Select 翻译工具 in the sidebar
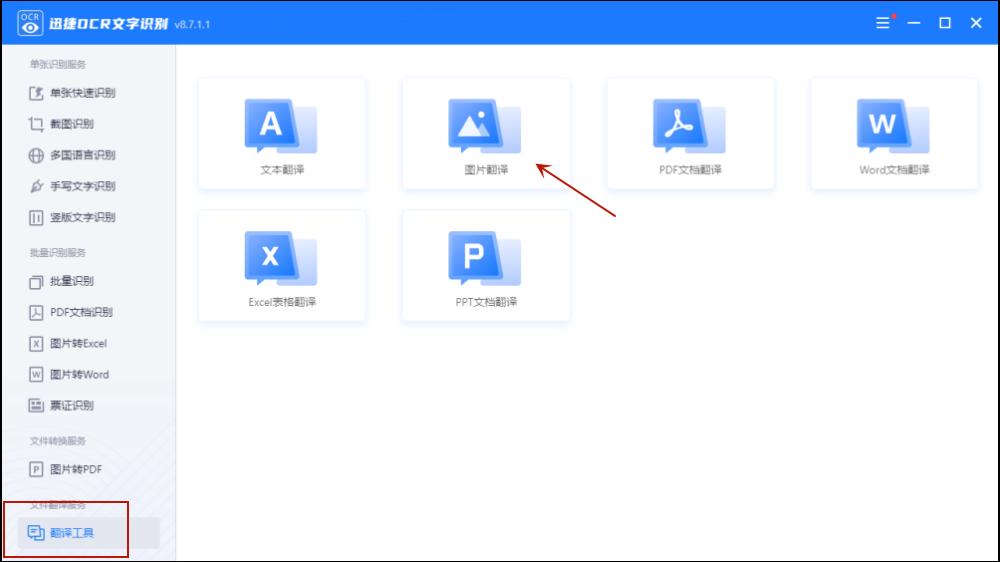The width and height of the screenshot is (1000, 562). click(89, 533)
